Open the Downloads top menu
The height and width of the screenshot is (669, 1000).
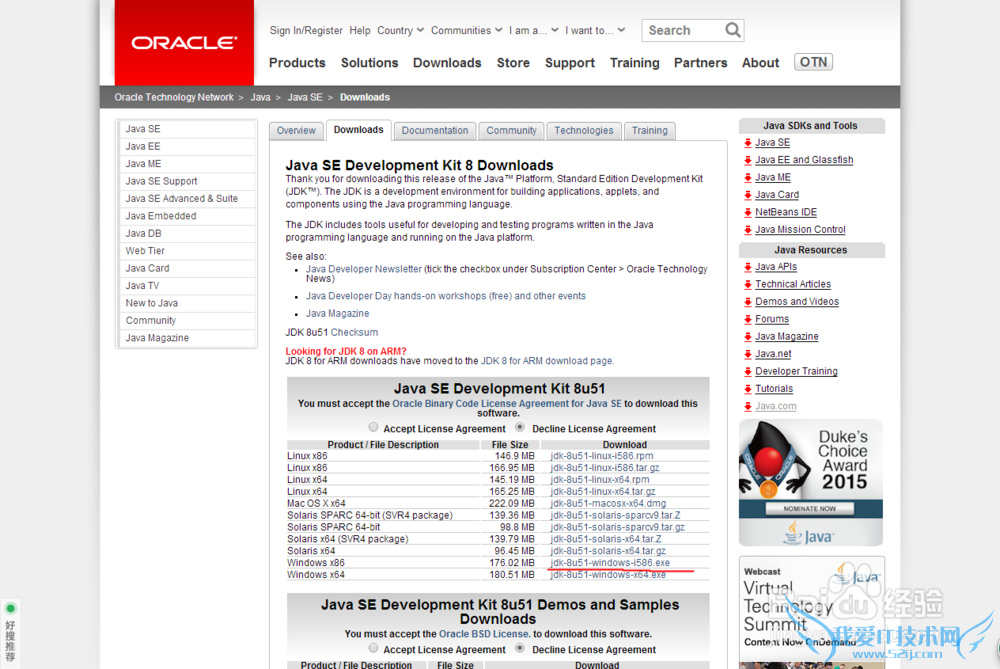point(447,62)
